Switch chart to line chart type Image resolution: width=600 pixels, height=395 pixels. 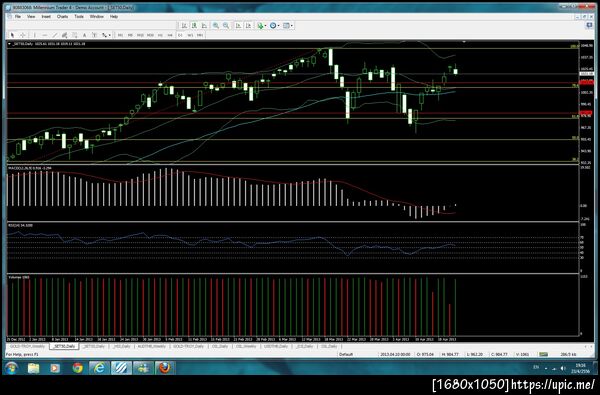coord(204,26)
